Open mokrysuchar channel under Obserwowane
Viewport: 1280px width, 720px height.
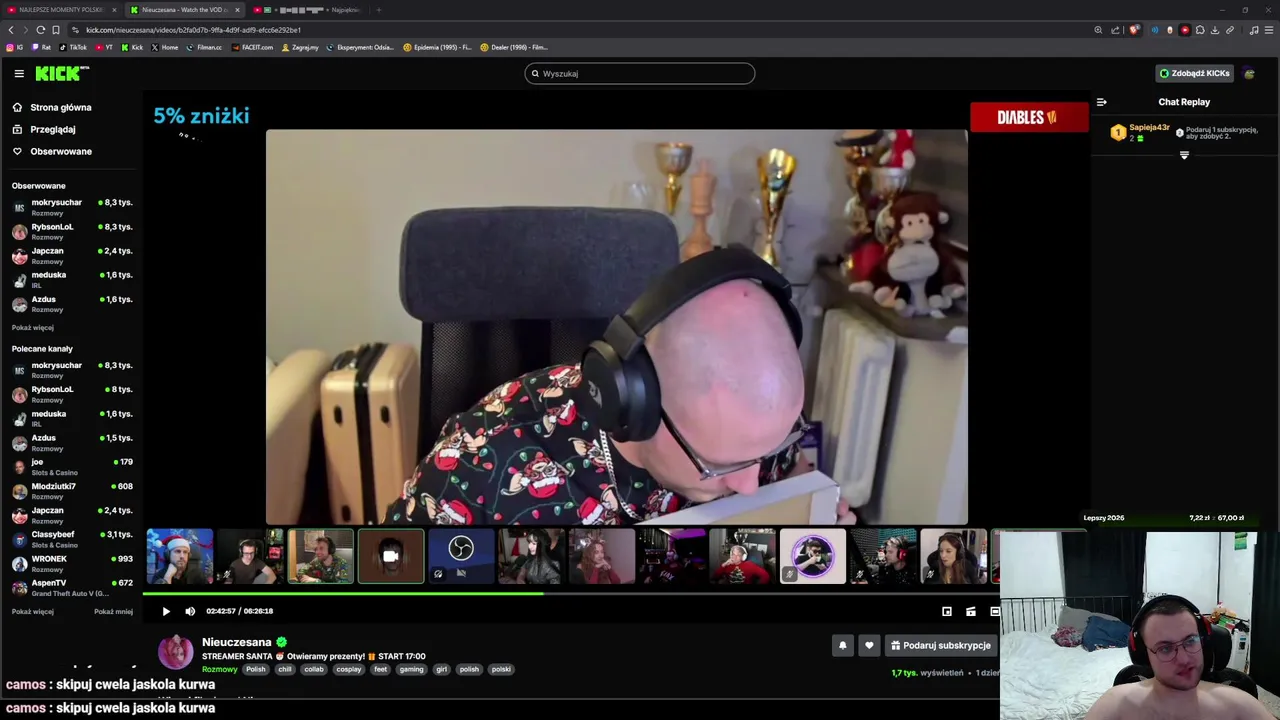click(71, 206)
